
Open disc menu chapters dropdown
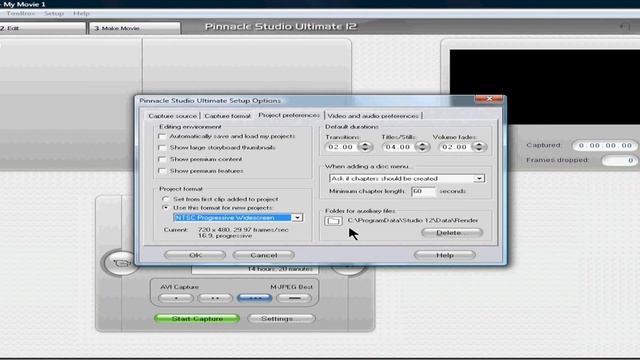coord(479,179)
